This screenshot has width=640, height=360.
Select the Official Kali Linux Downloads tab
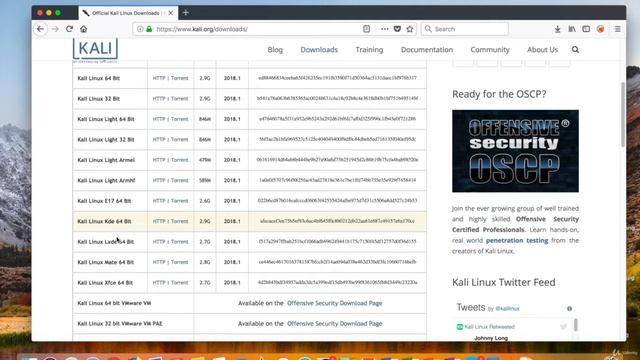point(128,13)
